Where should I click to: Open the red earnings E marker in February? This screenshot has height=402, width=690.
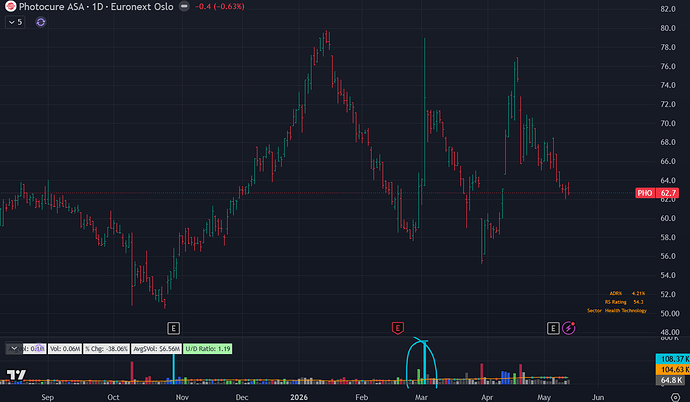(x=398, y=328)
